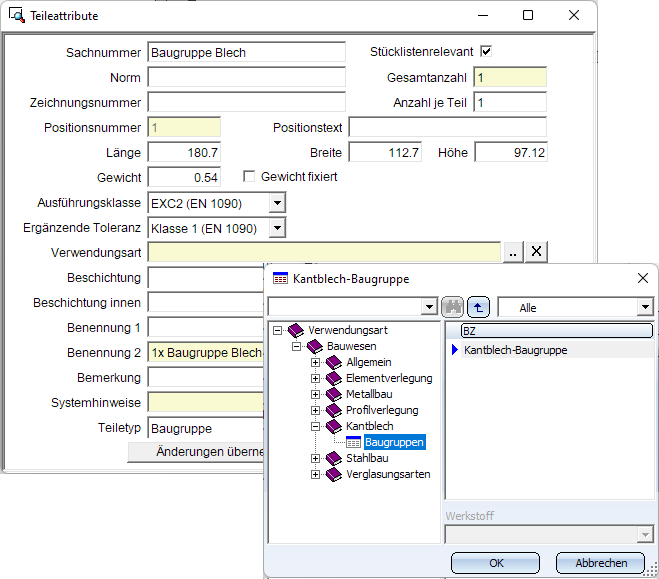Collapse the Kantblech tree node
This screenshot has height=579, width=659.
pyautogui.click(x=315, y=426)
